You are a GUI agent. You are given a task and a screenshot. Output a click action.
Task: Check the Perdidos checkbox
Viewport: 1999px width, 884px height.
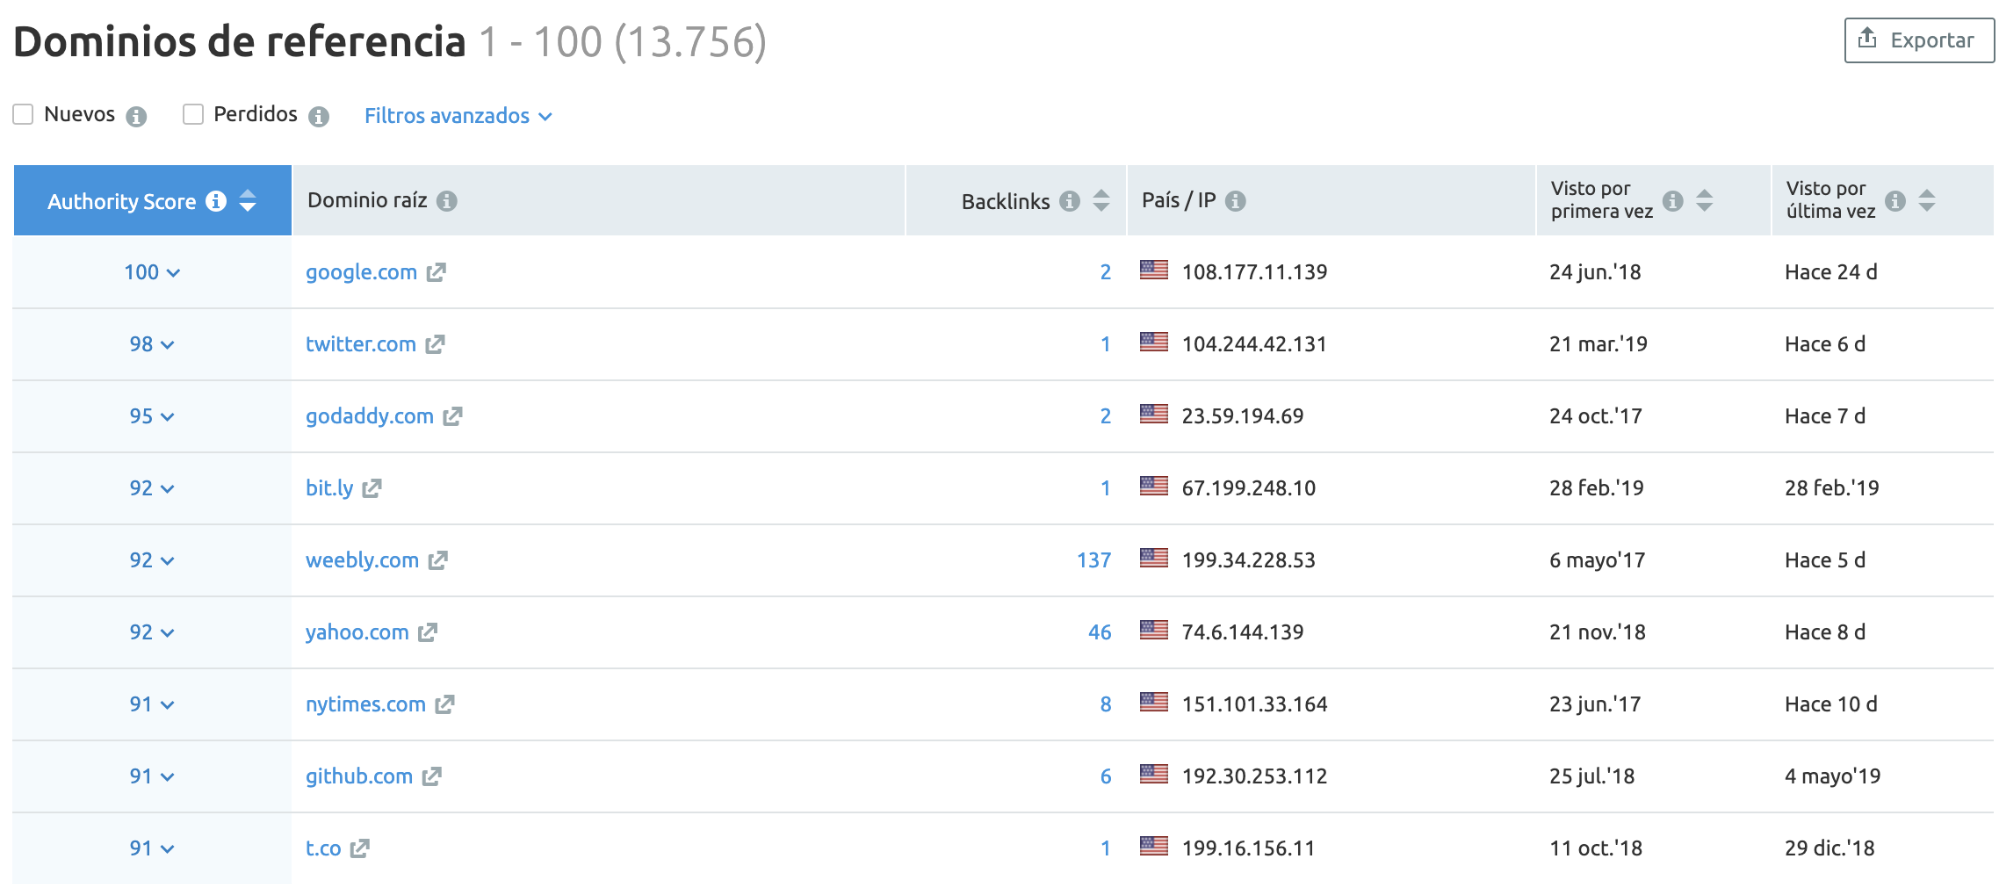[193, 115]
